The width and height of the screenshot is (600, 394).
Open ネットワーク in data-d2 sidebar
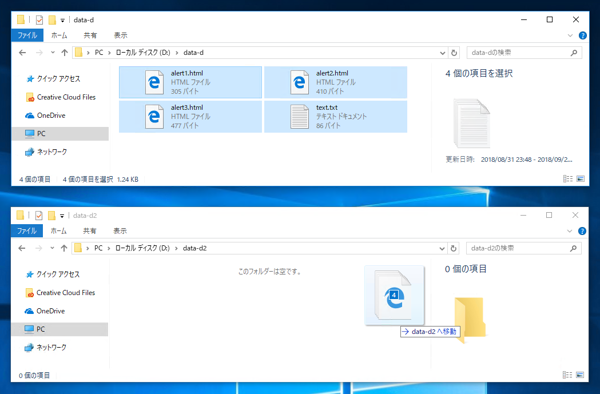pos(45,347)
